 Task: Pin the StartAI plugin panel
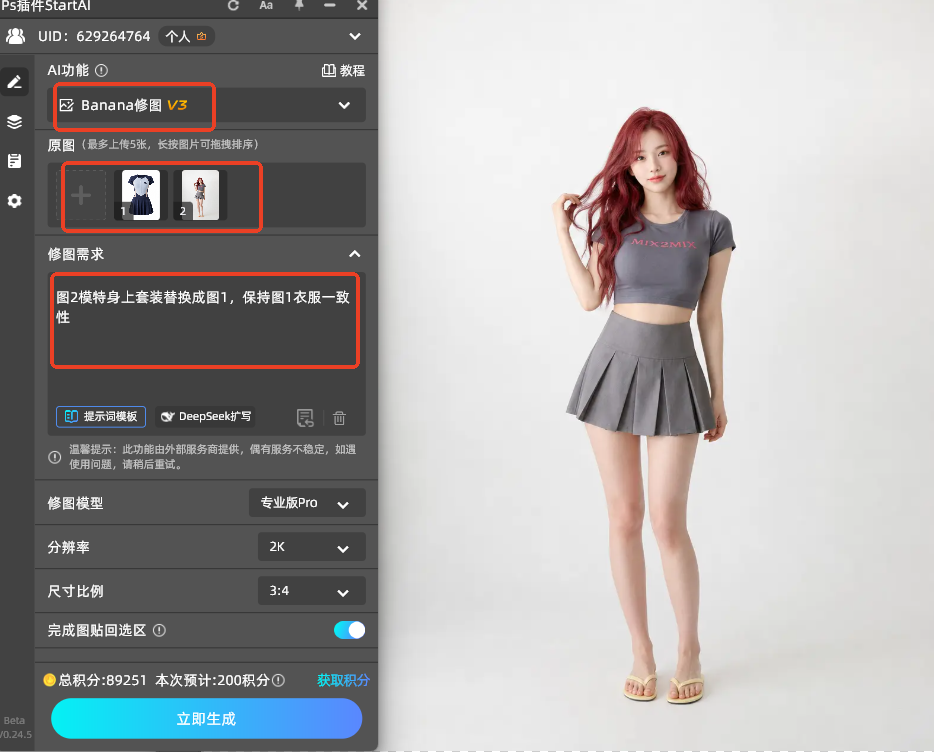pyautogui.click(x=299, y=5)
